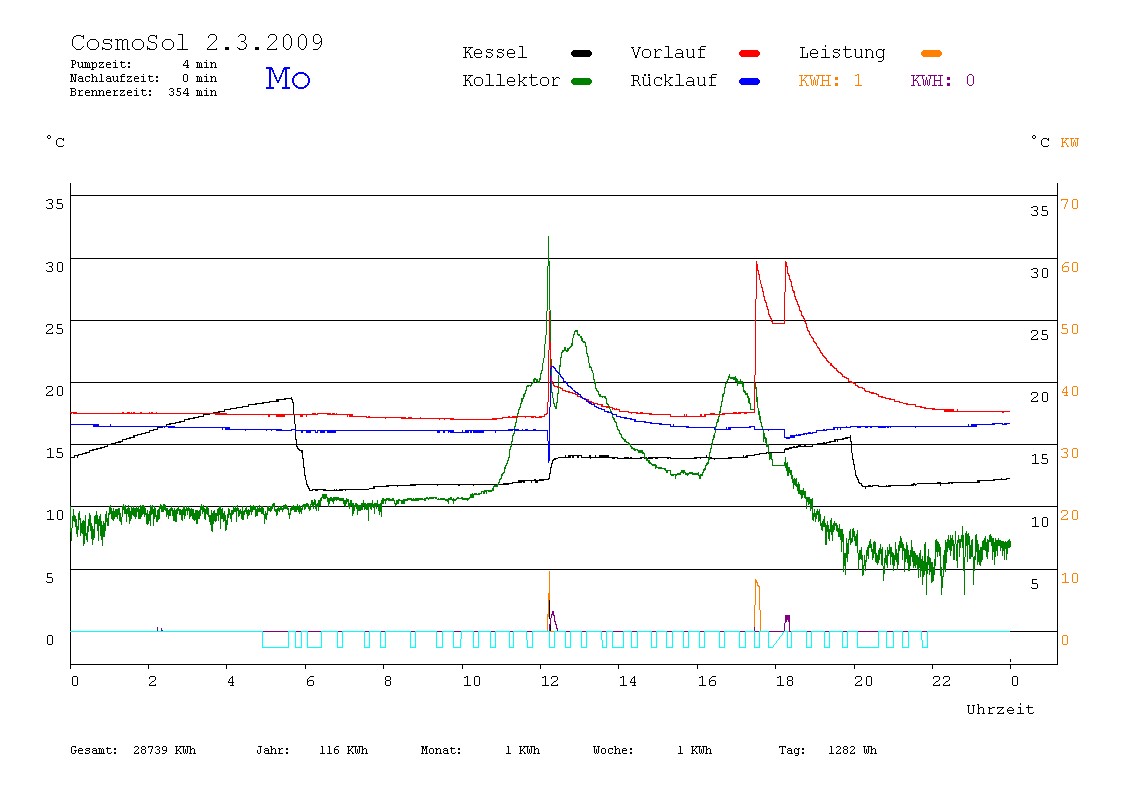
Task: Click the black Kessel legend swatch
Action: pos(581,53)
